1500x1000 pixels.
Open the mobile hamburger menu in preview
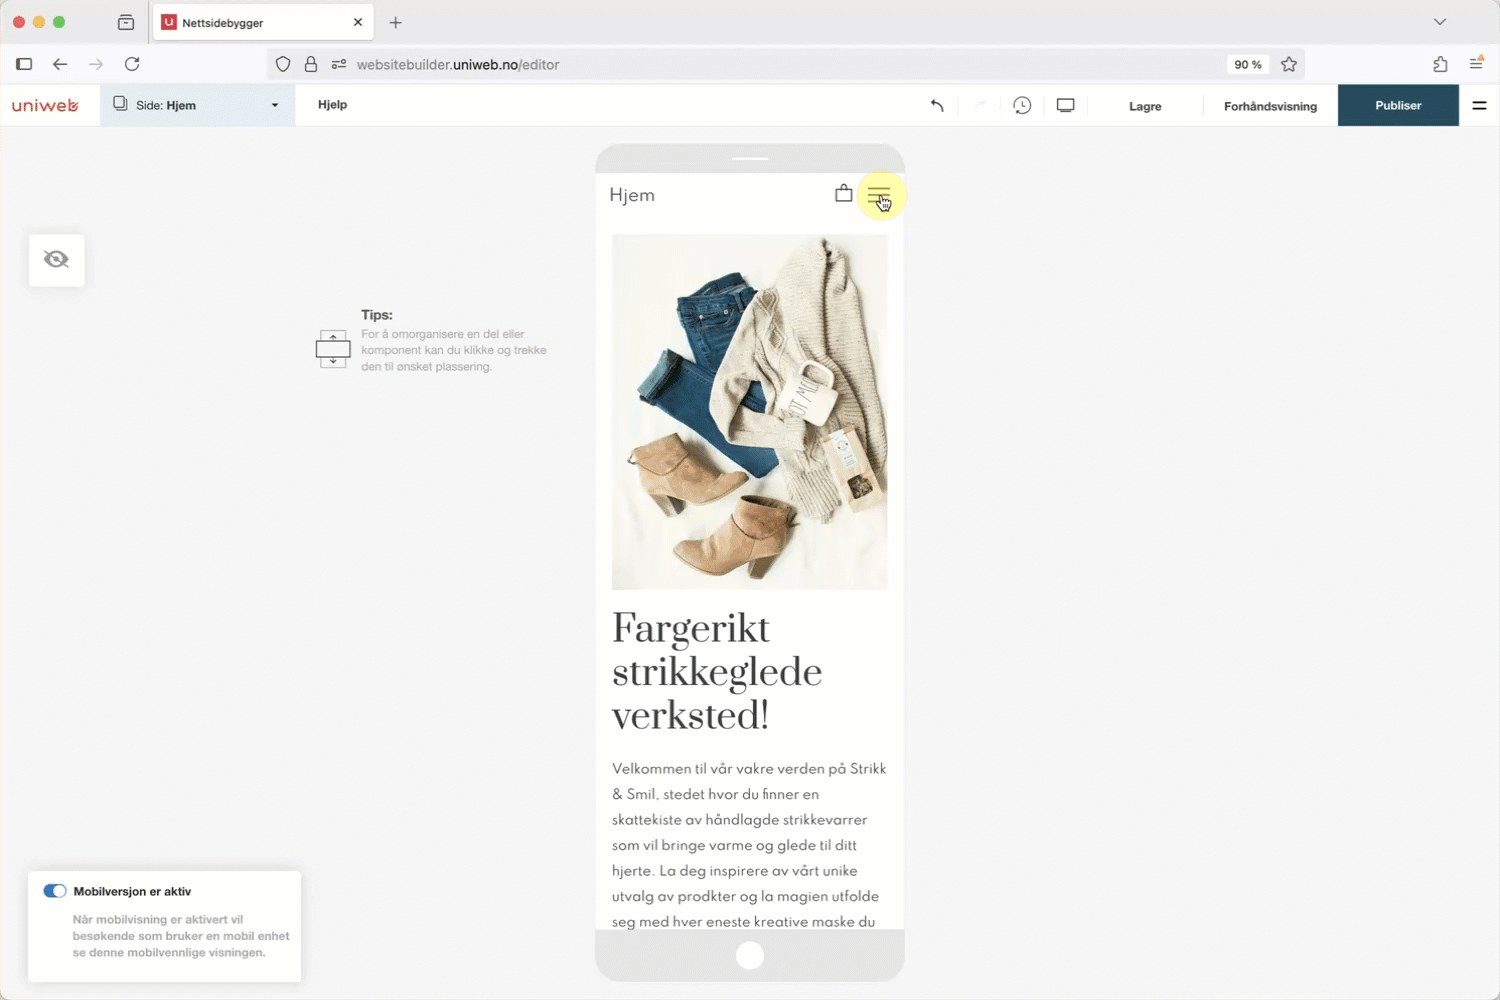coord(879,194)
